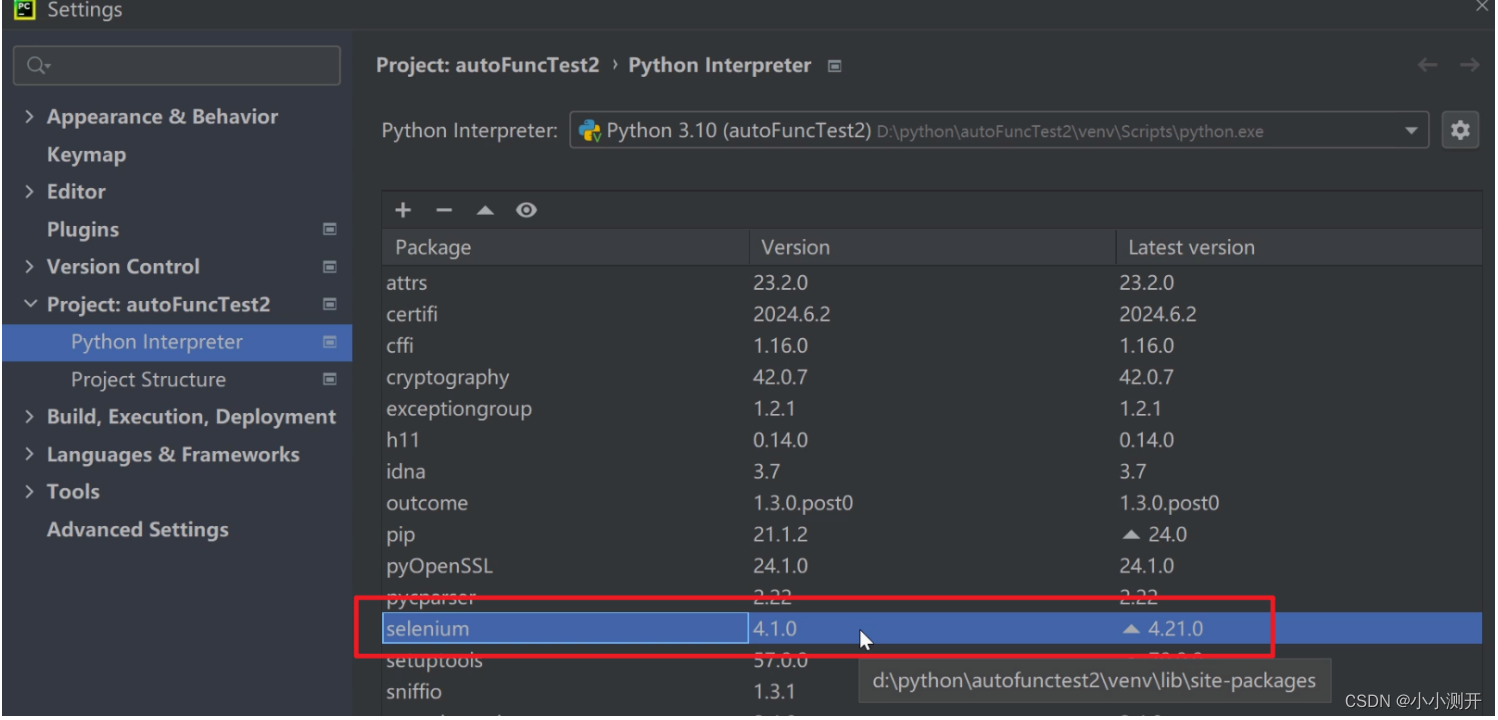The width and height of the screenshot is (1498, 720).
Task: Click the forward navigation arrow
Action: click(x=1469, y=65)
